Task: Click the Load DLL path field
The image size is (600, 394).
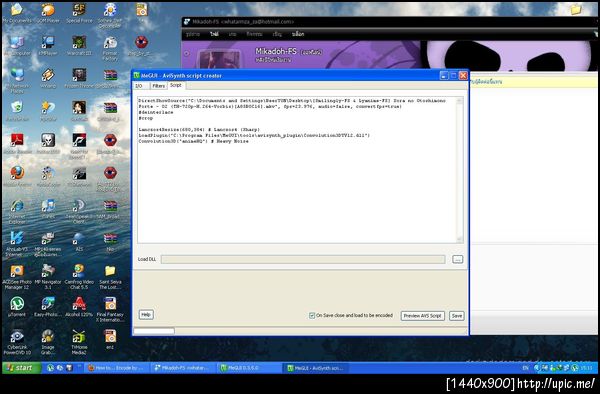Action: click(303, 260)
